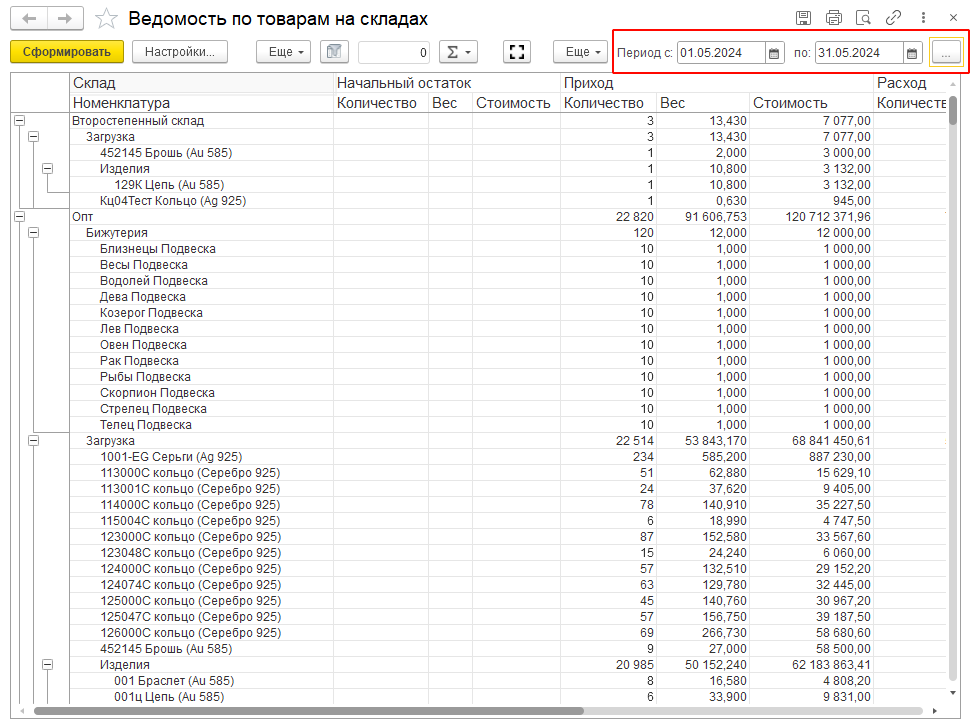Collapse Изделия group with 001 Браслет
Viewport: 971px width, 722px height.
click(47, 664)
